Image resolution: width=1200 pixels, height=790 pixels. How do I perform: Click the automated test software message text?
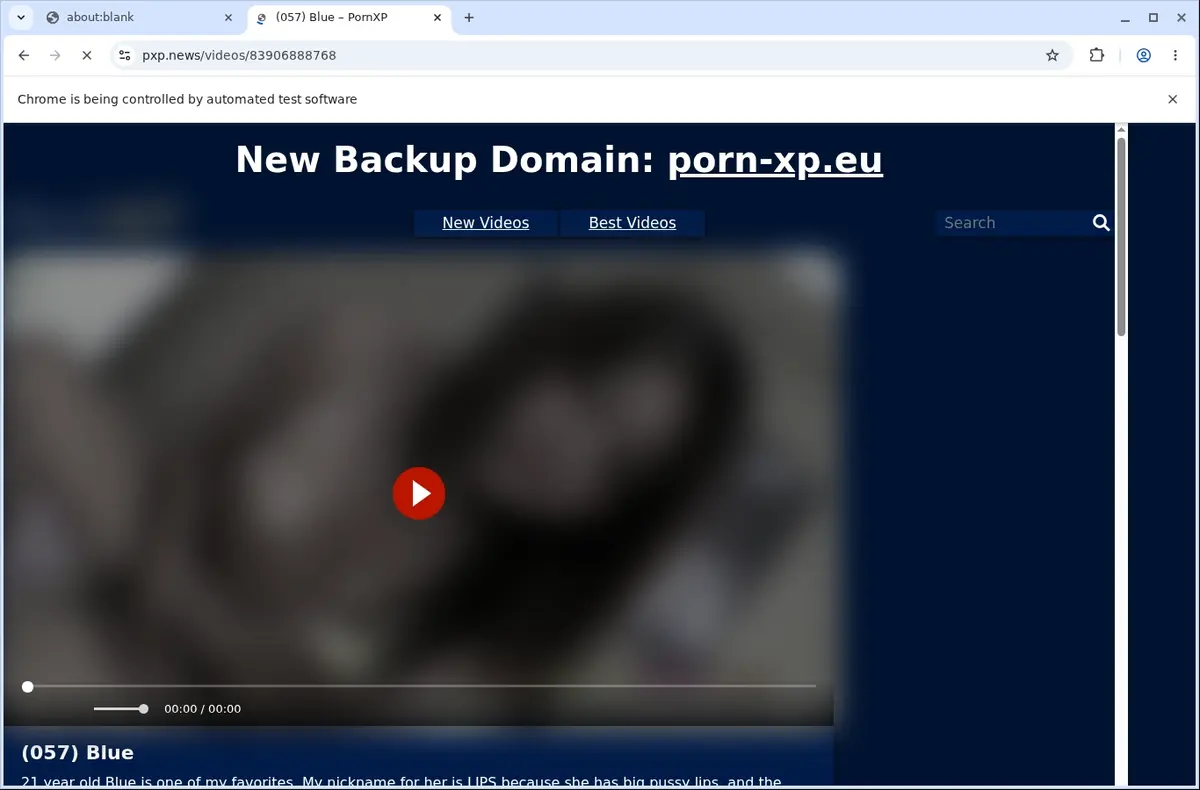[187, 99]
